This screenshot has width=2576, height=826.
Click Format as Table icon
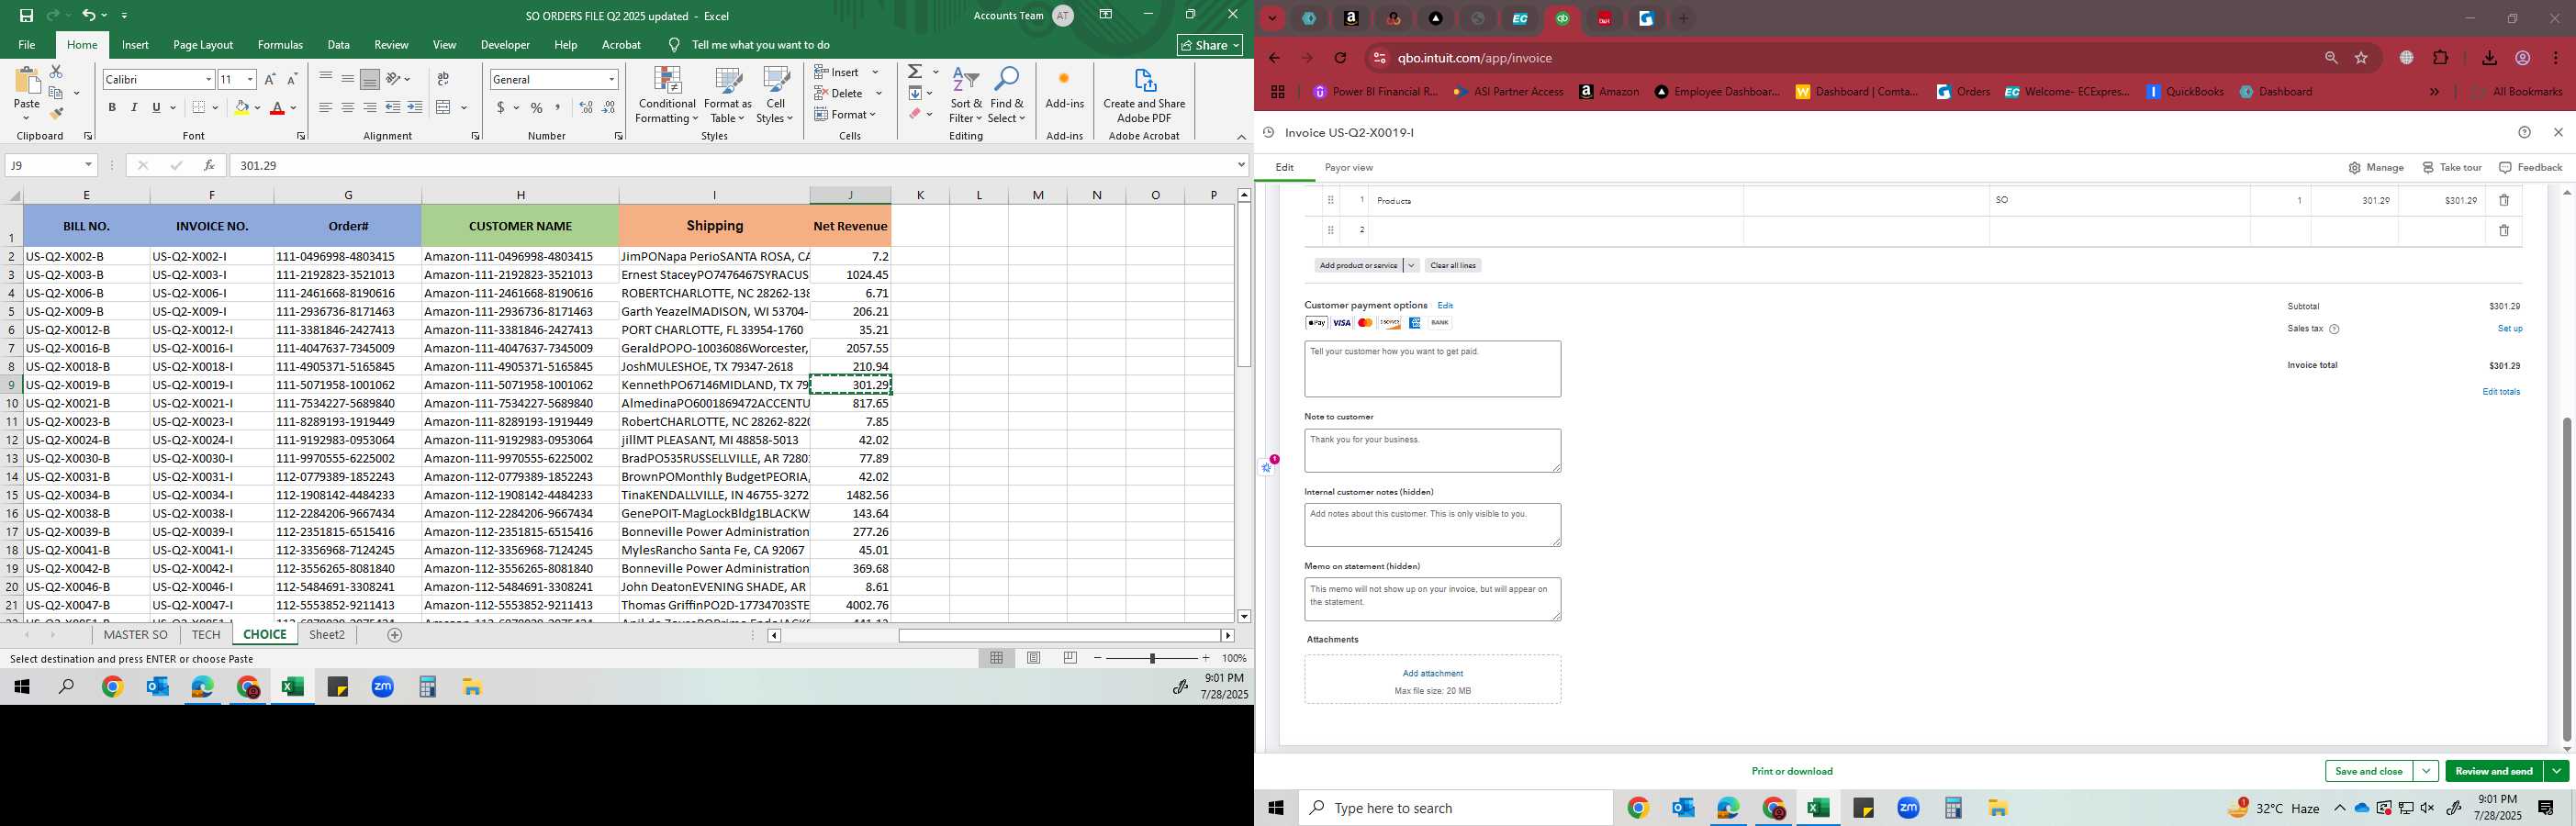728,81
